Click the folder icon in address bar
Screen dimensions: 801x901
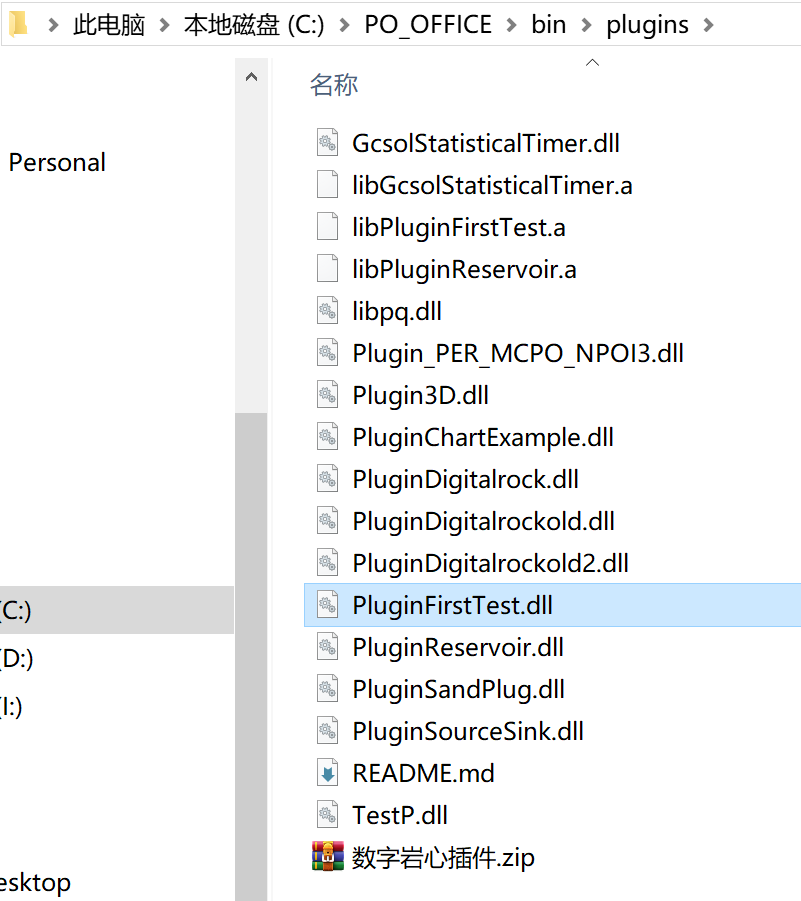click(18, 24)
